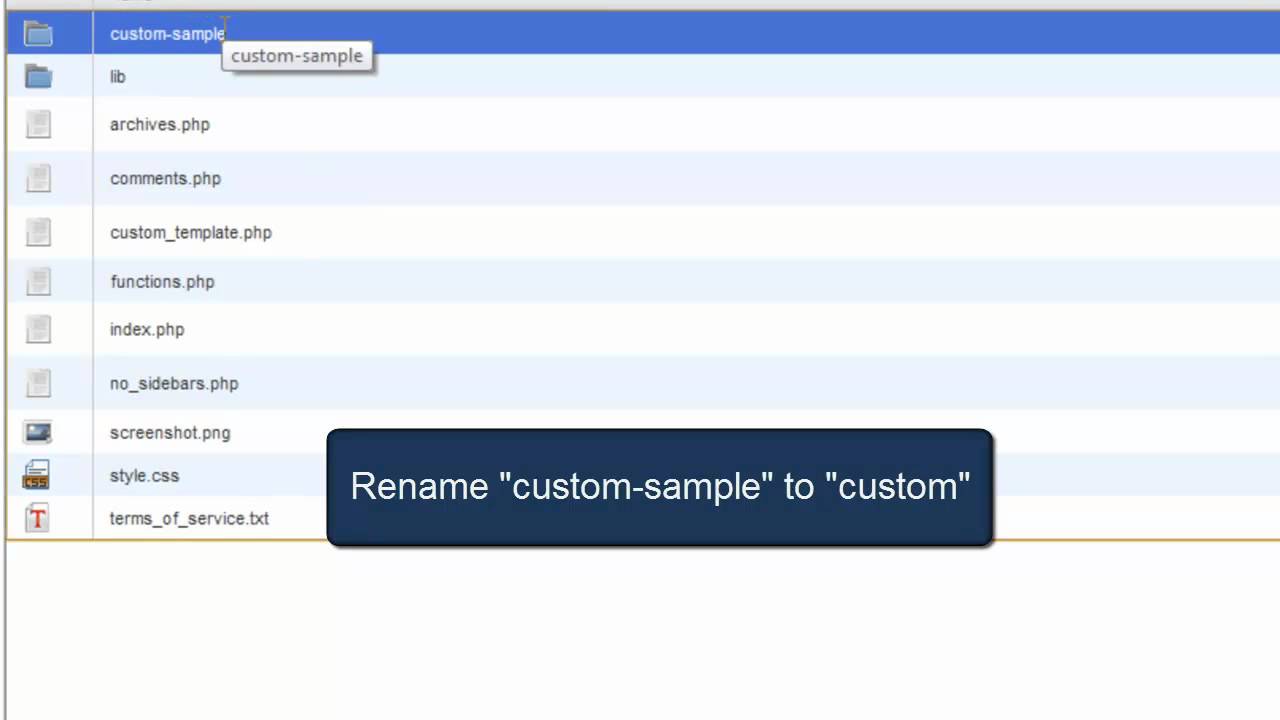Pick index.php from the list

[x=146, y=330]
